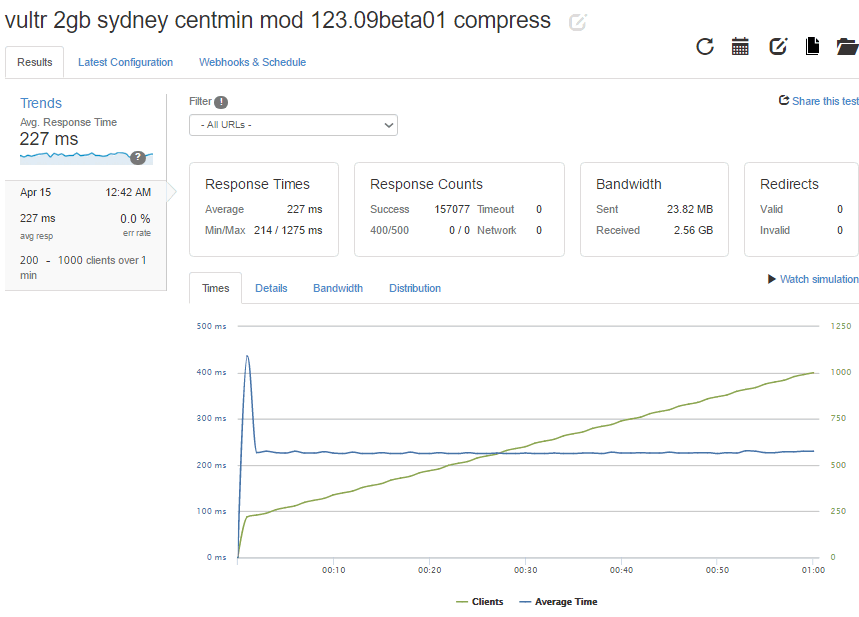Switch to the Results tab
The height and width of the screenshot is (617, 859).
35,62
